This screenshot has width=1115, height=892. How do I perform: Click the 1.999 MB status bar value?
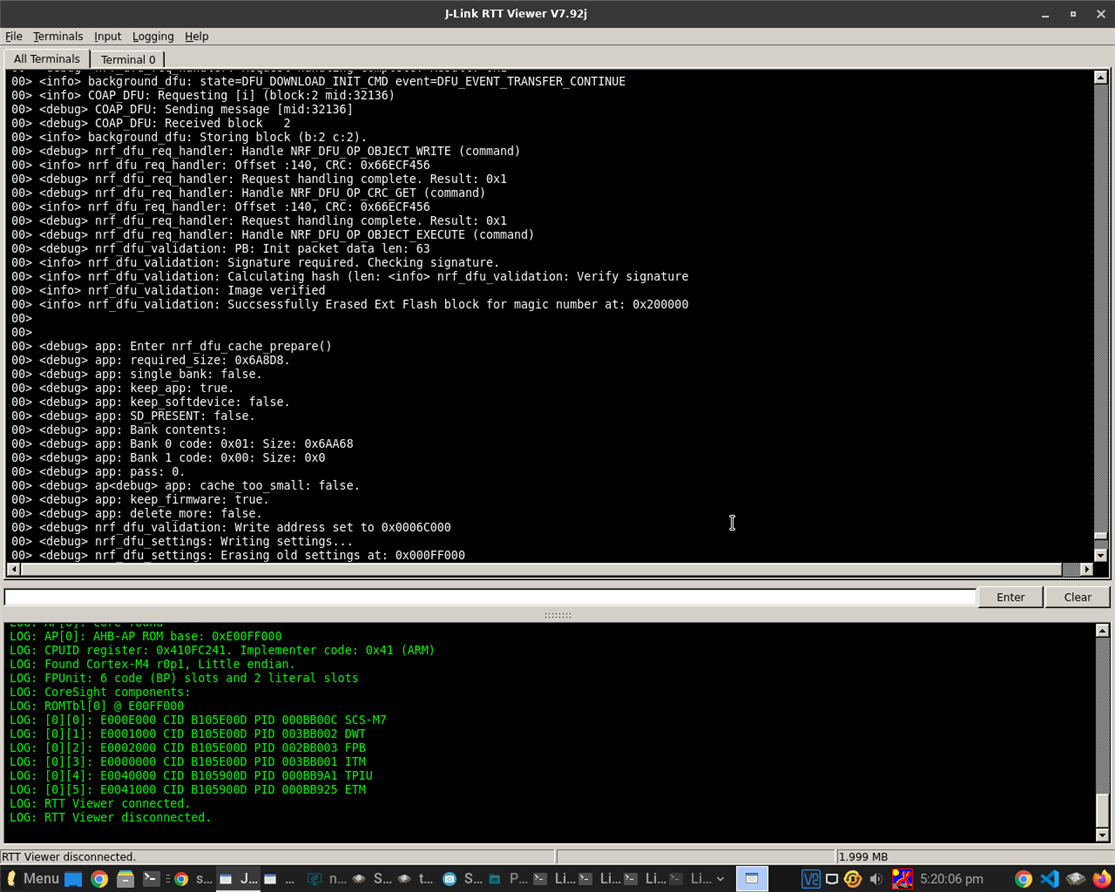click(x=863, y=856)
